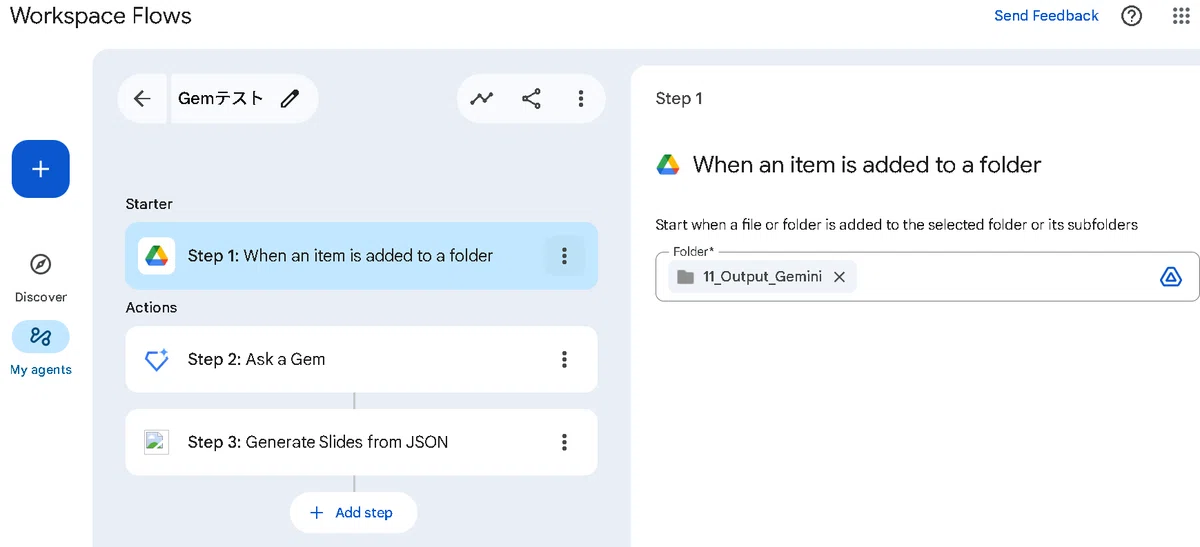Click the My agents label
The image size is (1200, 547).
click(41, 370)
